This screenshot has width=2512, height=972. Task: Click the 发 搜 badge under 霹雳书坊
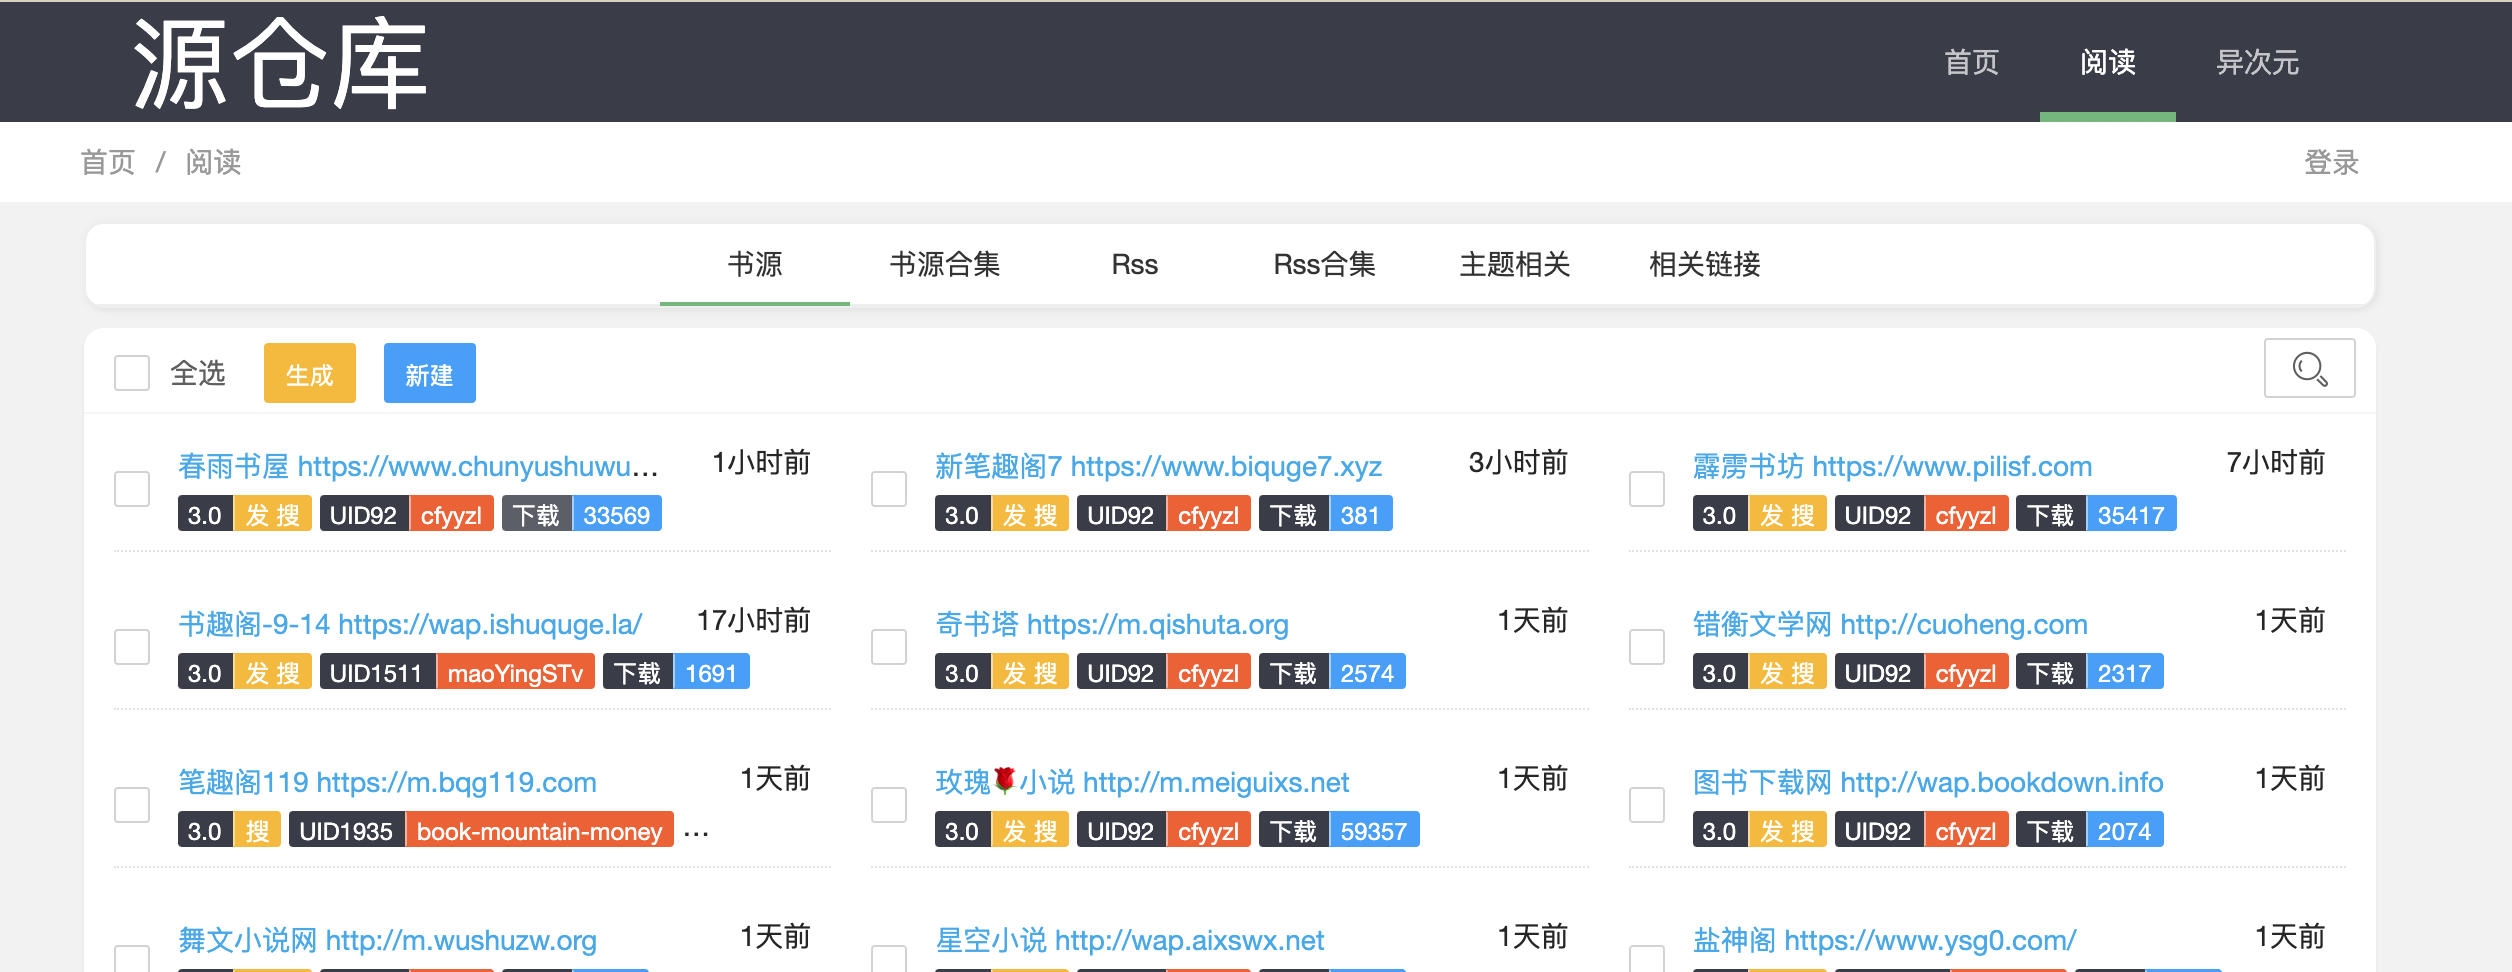tap(1787, 515)
